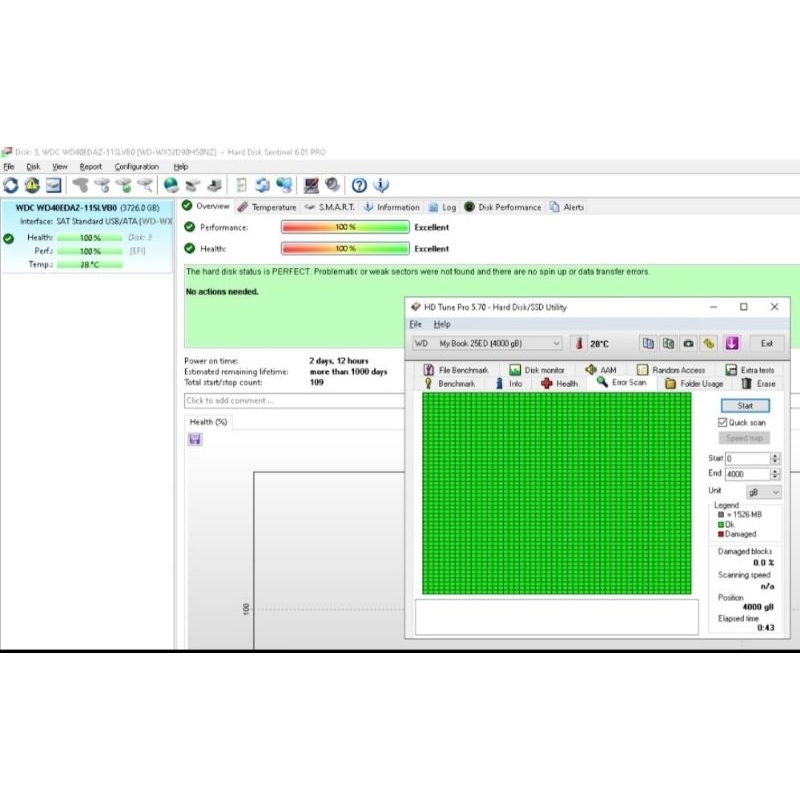Select the Health (%) graph tab
This screenshot has height=800, width=800.
(x=208, y=422)
